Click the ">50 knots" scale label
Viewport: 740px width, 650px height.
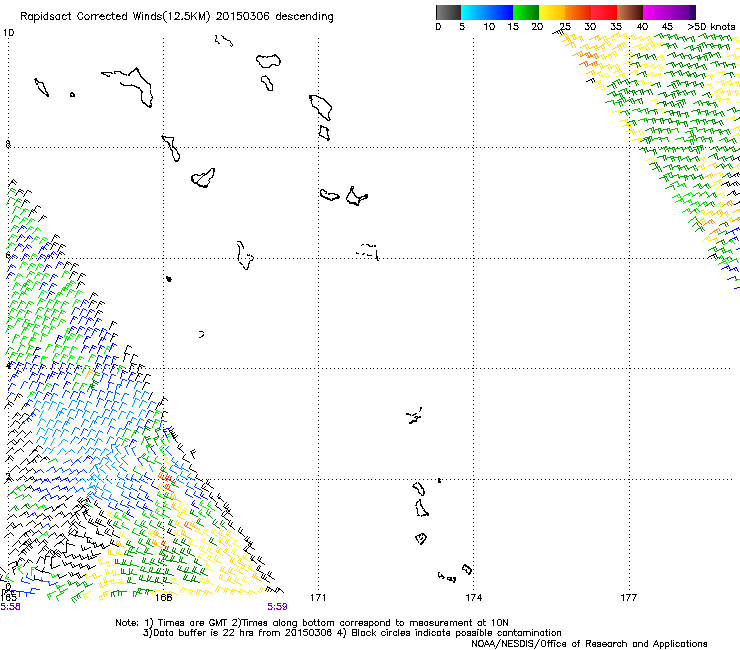pos(712,27)
